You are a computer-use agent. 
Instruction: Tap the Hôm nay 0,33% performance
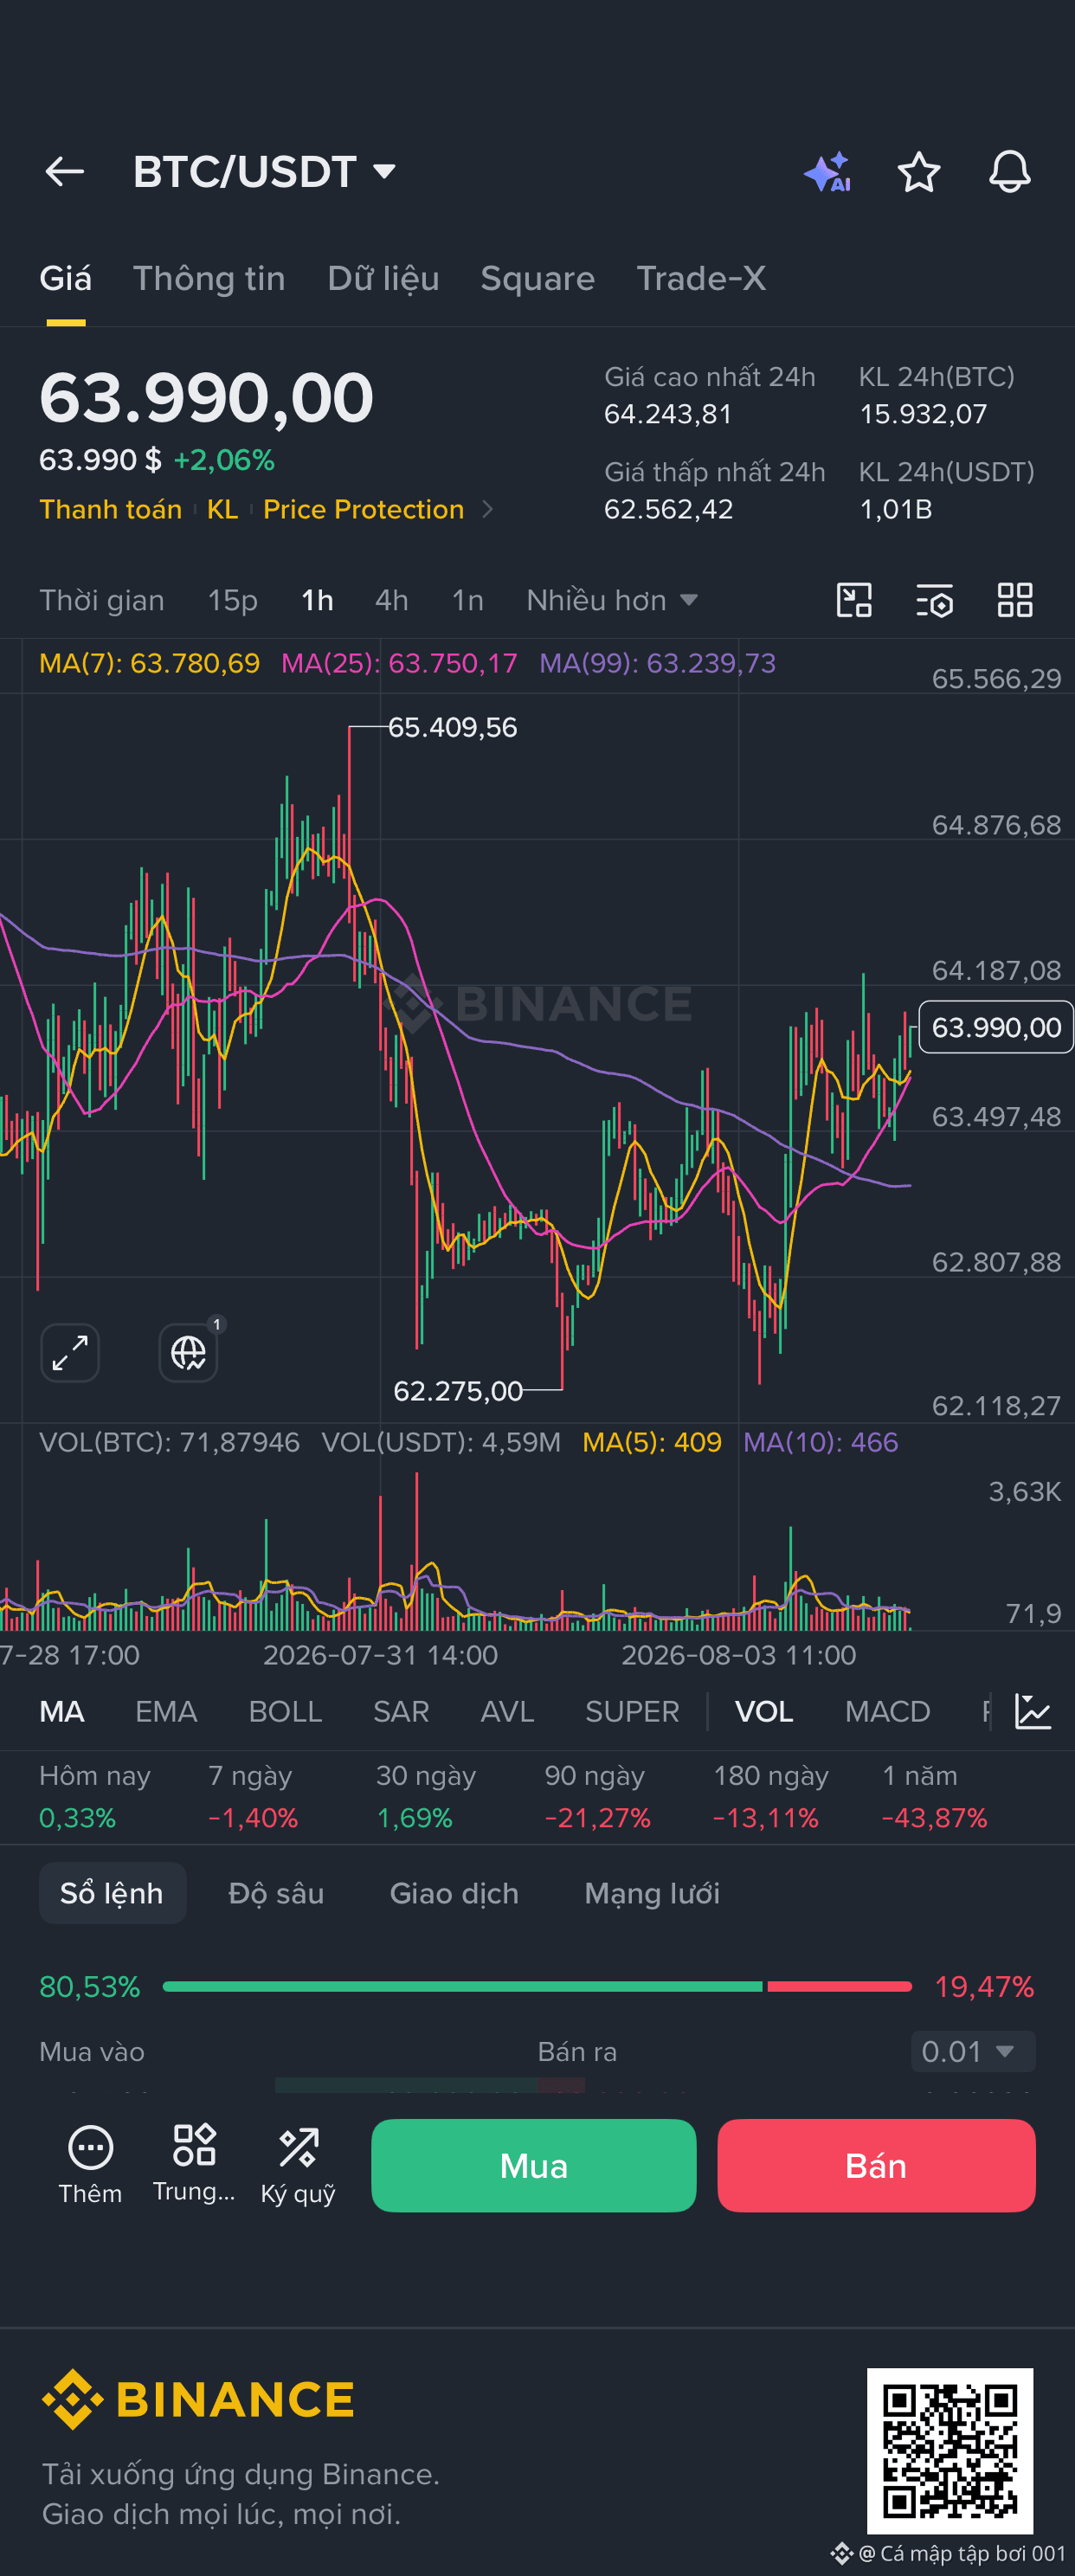(x=95, y=1796)
